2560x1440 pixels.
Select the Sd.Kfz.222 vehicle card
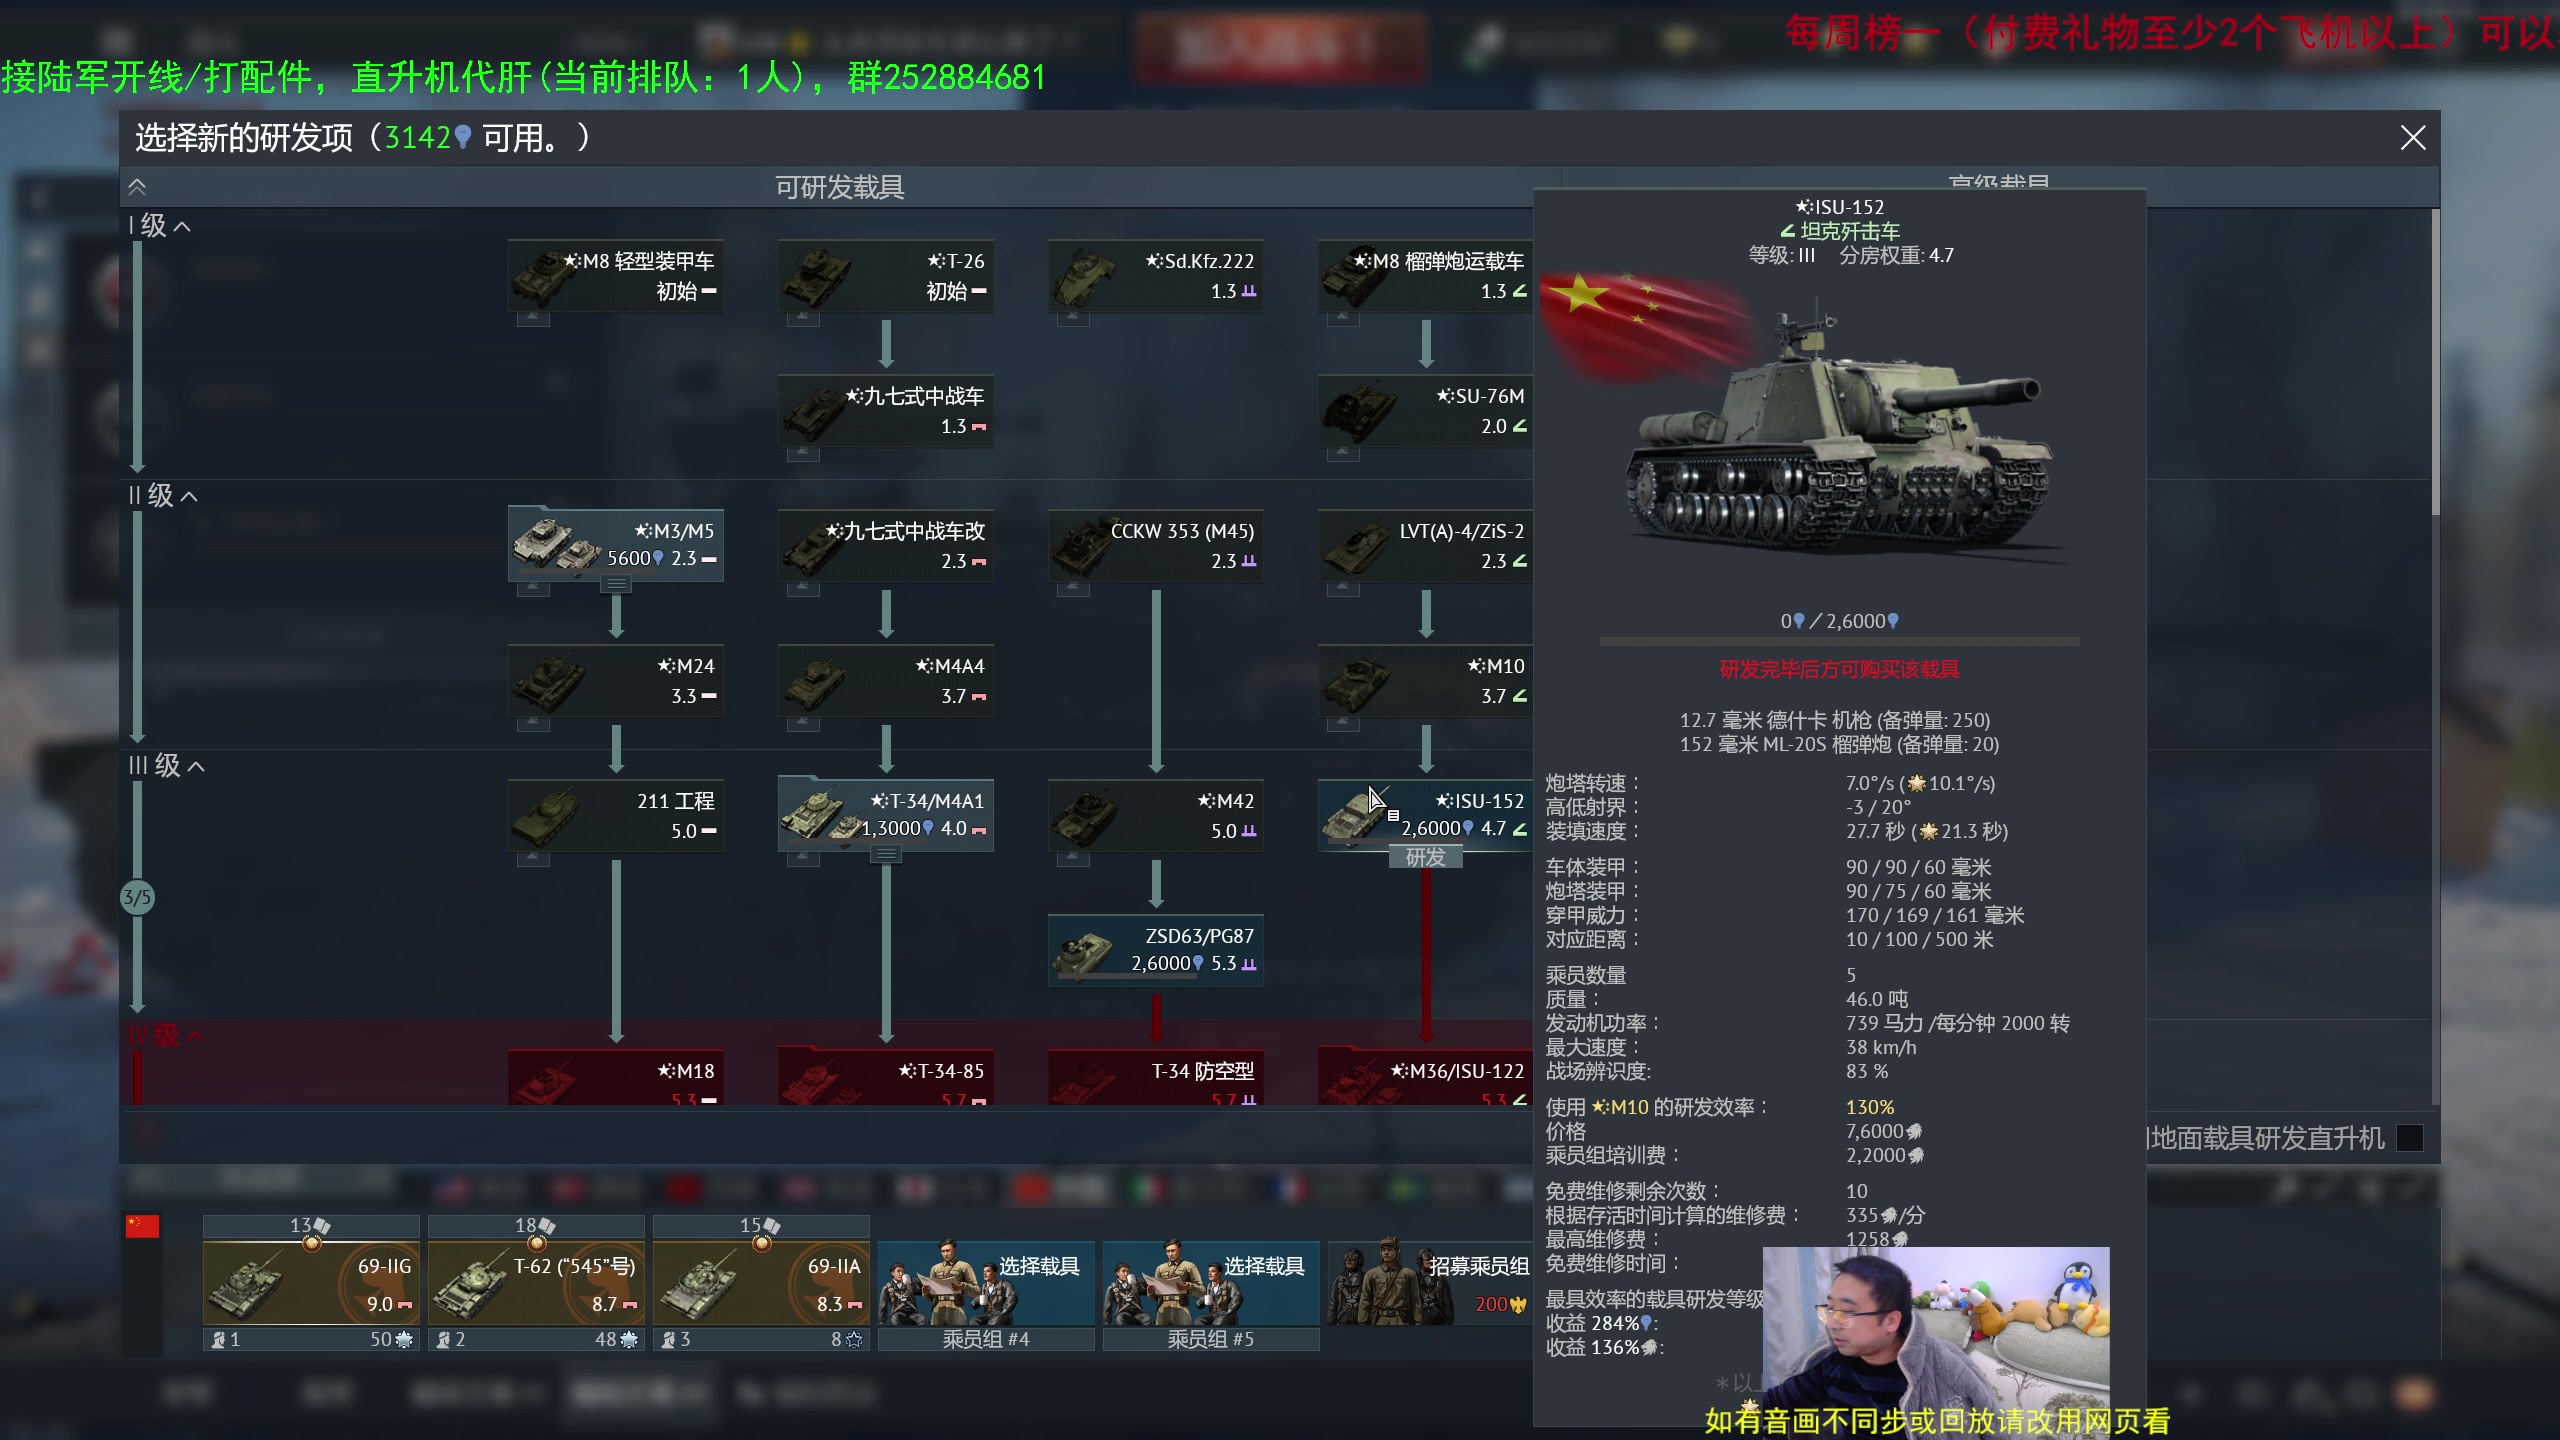tap(1156, 276)
